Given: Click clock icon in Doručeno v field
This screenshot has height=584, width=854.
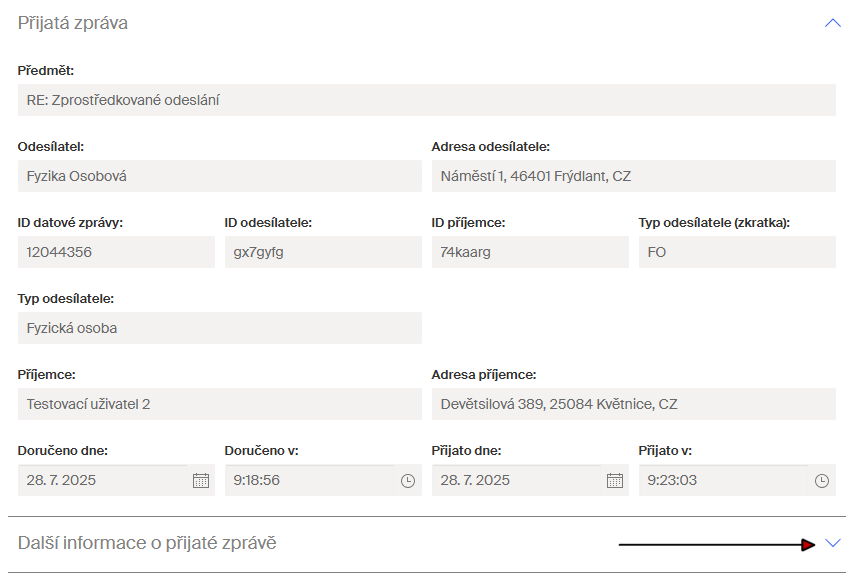Looking at the screenshot, I should click(x=408, y=481).
